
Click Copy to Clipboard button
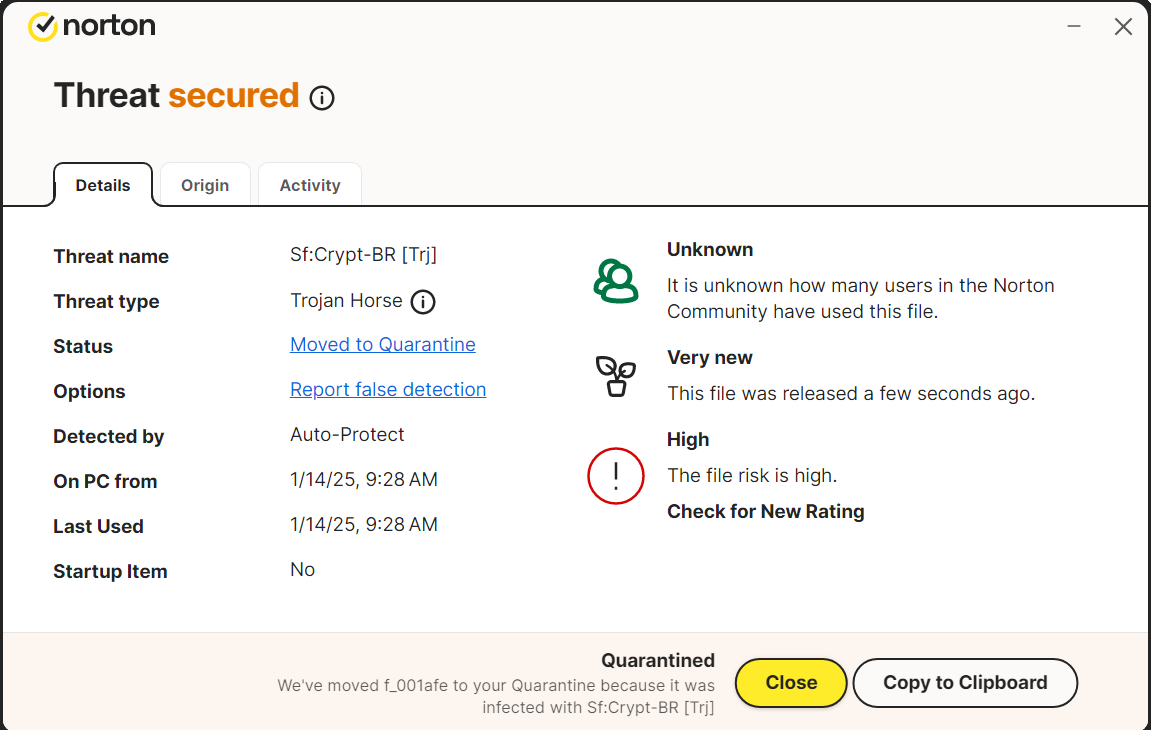(x=965, y=683)
